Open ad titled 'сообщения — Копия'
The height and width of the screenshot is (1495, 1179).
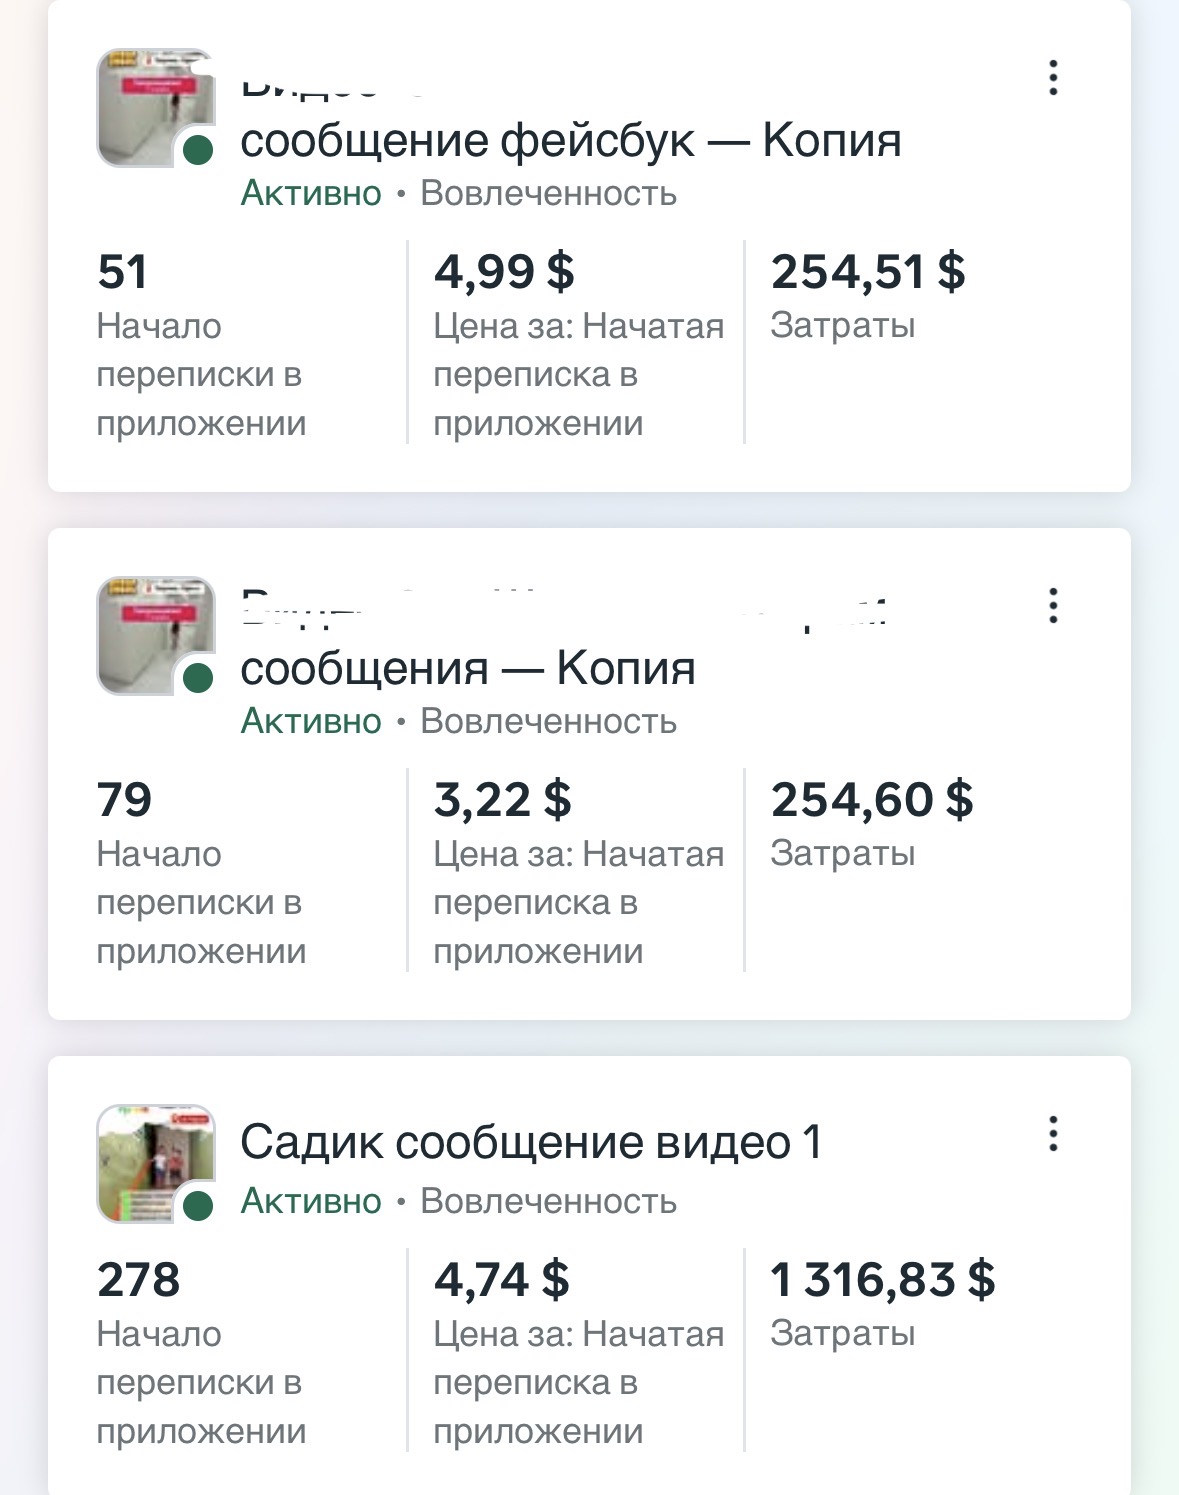pos(467,669)
